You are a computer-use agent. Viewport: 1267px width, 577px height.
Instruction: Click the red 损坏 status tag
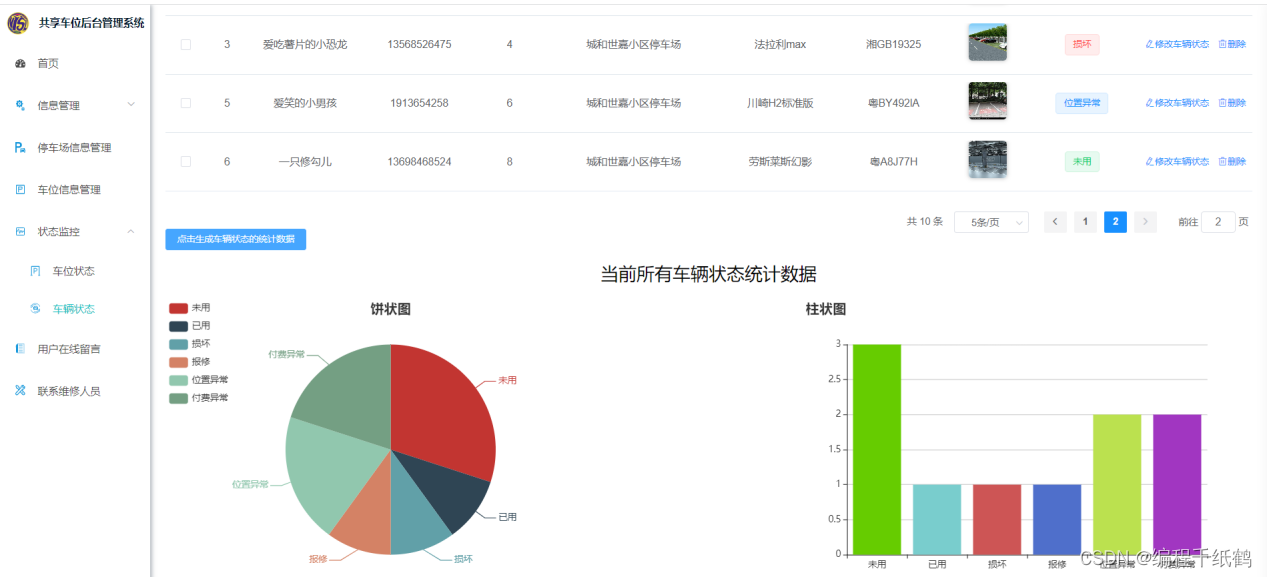(1082, 44)
